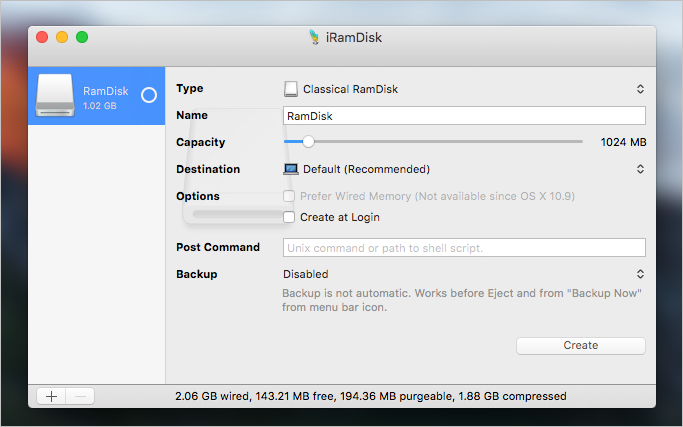Viewport: 683px width, 427px height.
Task: Click the Create at Login label
Action: point(340,217)
